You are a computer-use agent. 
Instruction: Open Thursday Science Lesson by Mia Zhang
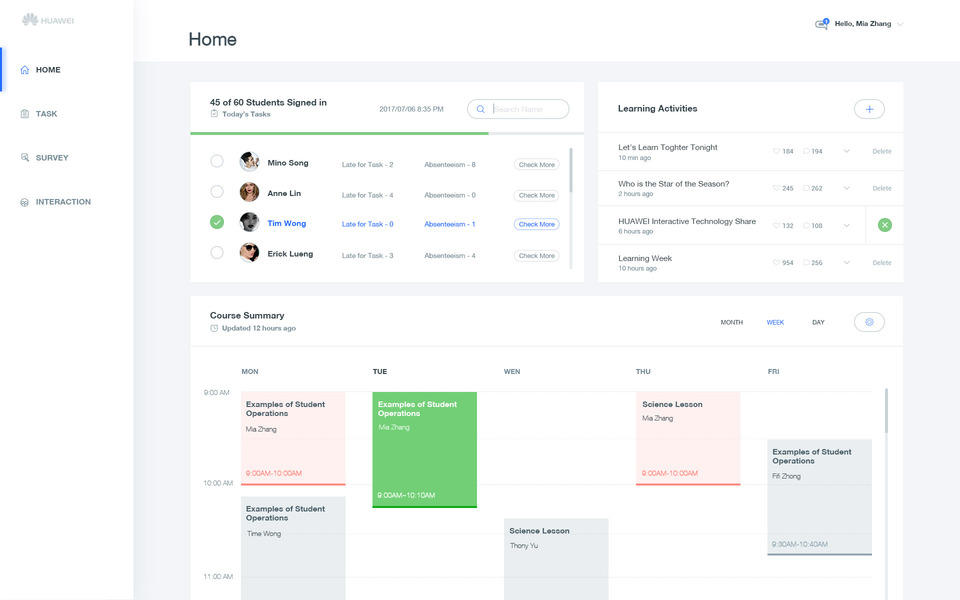[688, 438]
